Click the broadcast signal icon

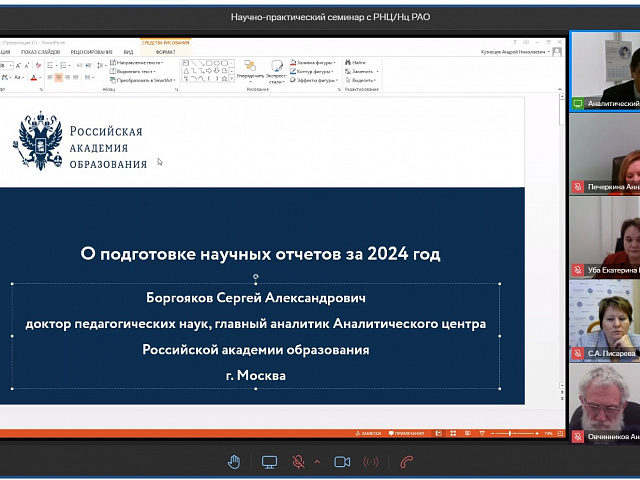(x=371, y=462)
